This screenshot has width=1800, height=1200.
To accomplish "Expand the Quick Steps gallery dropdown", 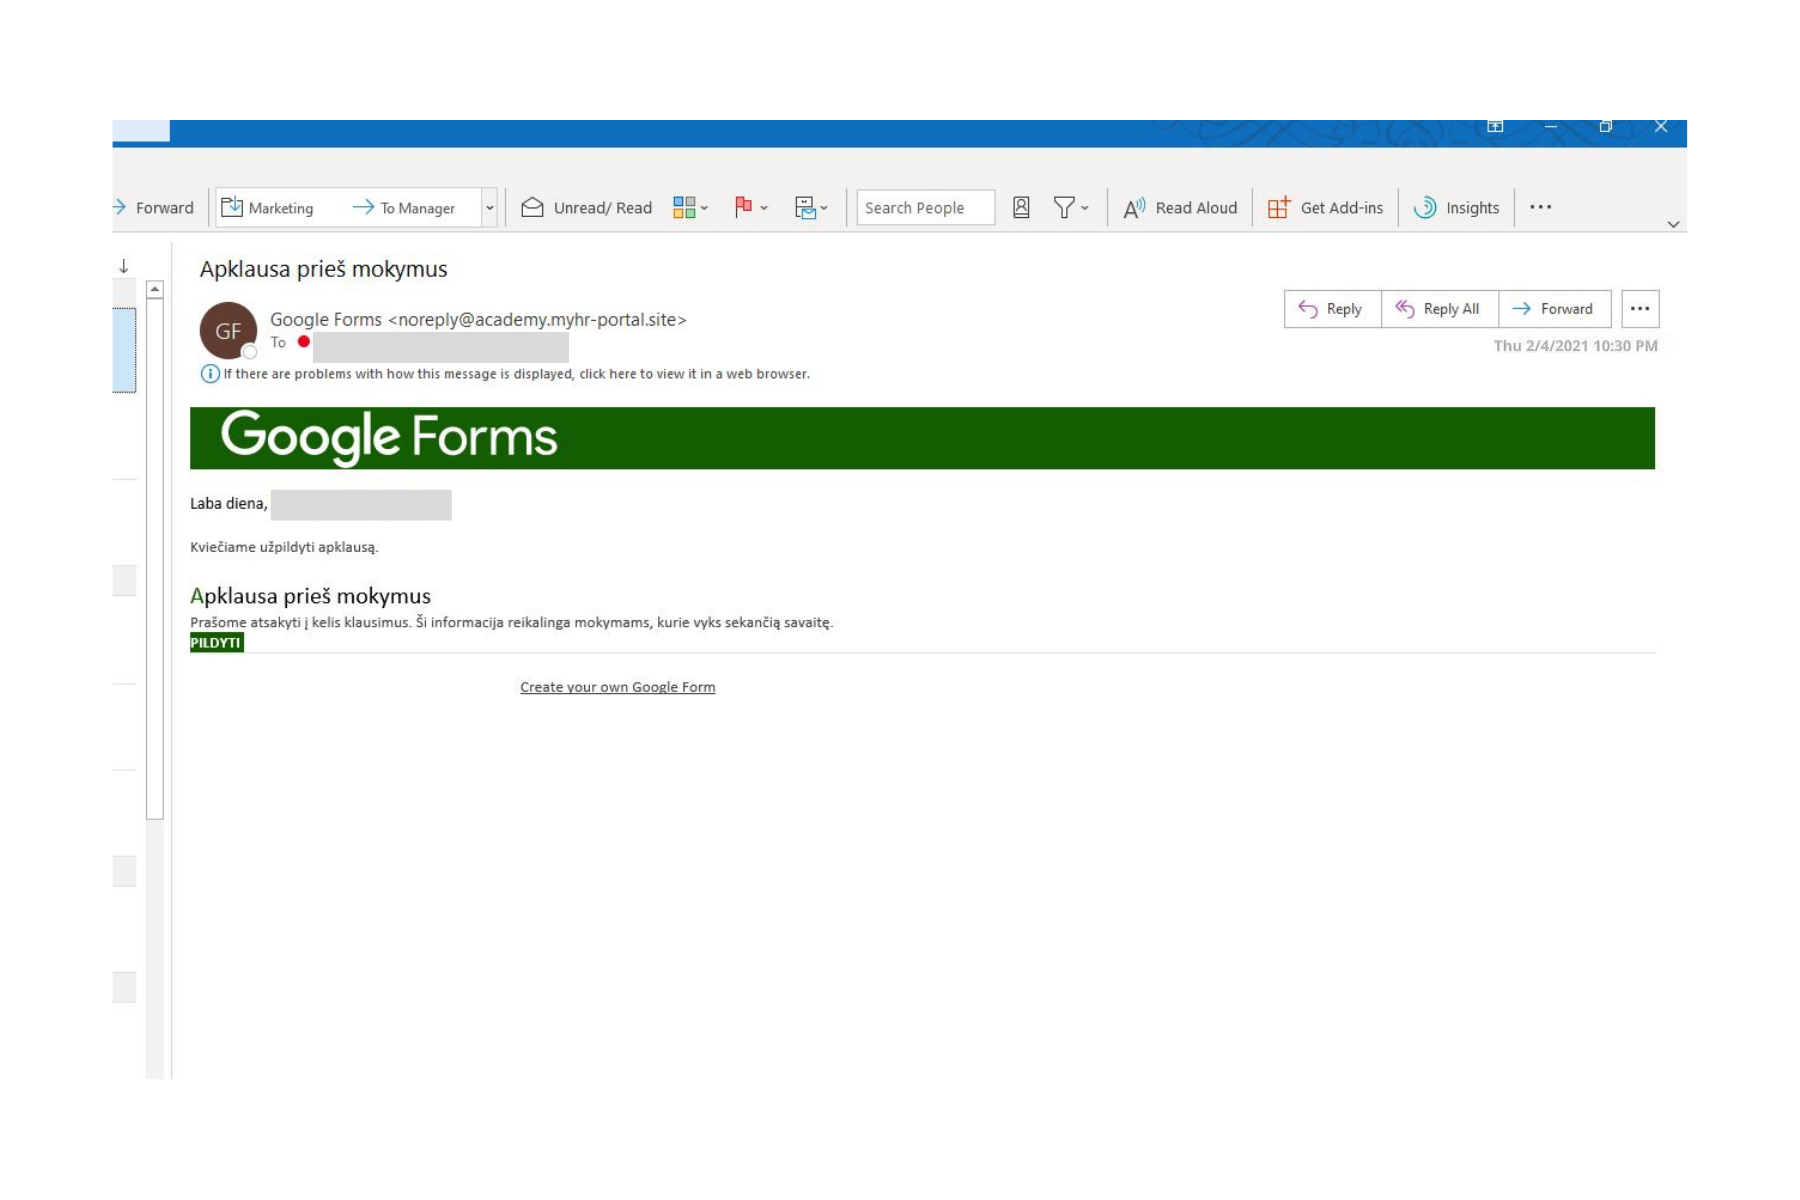I will click(x=490, y=208).
